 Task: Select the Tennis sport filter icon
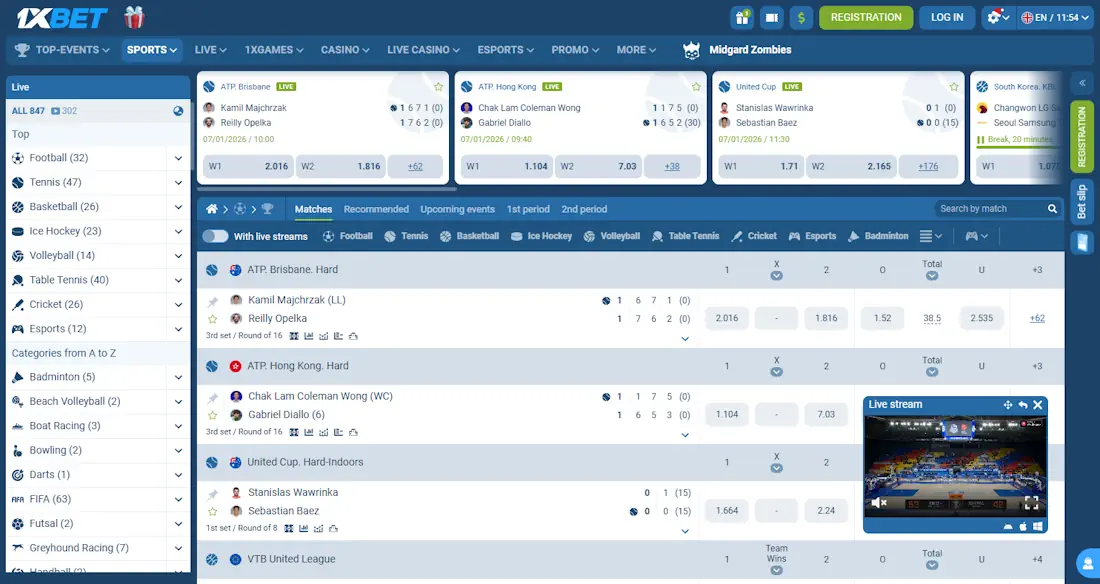pyautogui.click(x=388, y=236)
